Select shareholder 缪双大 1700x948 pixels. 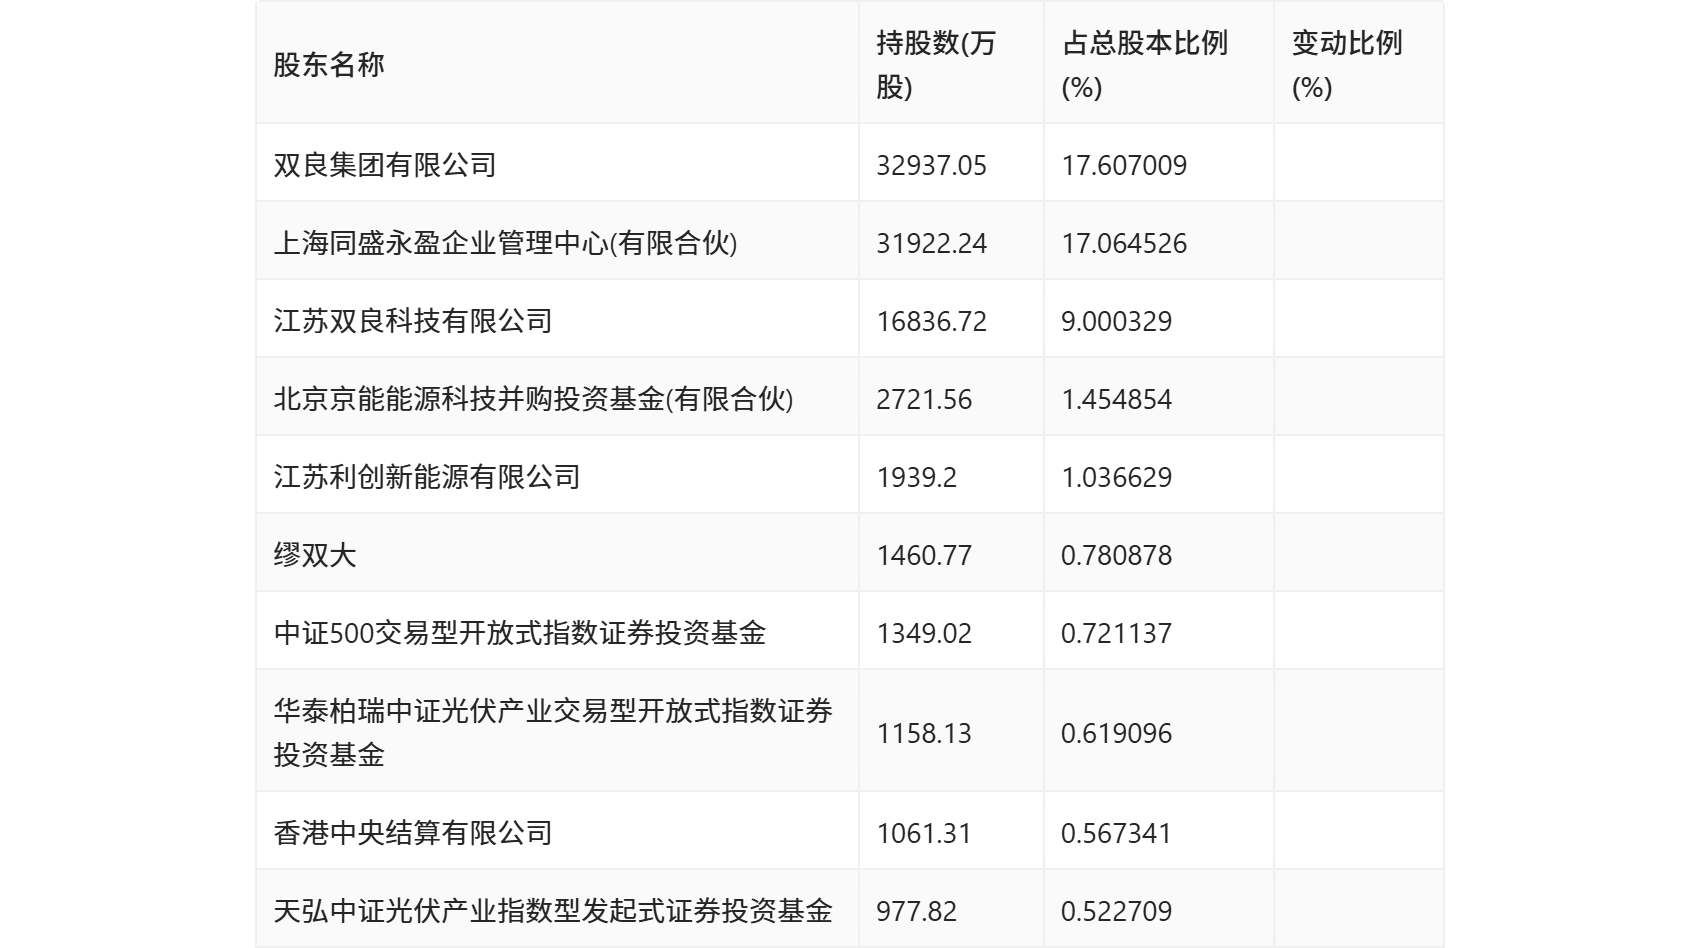[x=315, y=555]
